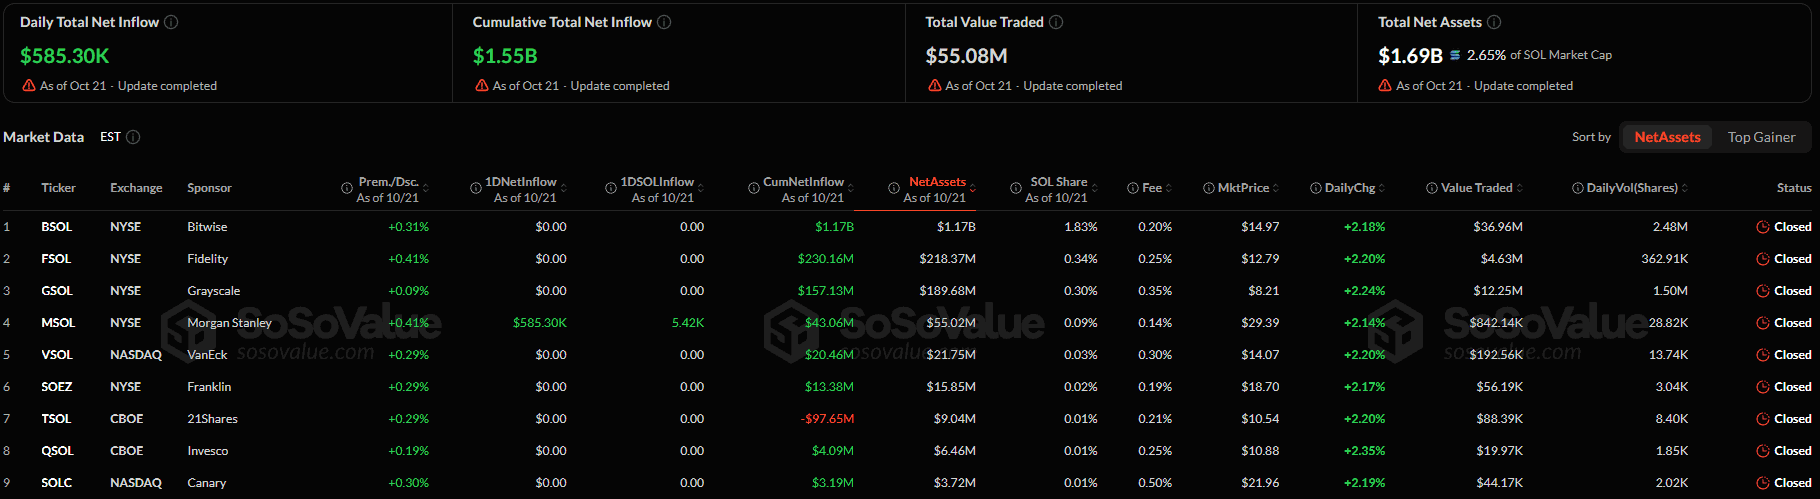
Task: Click the Ticker column header
Action: pyautogui.click(x=58, y=188)
